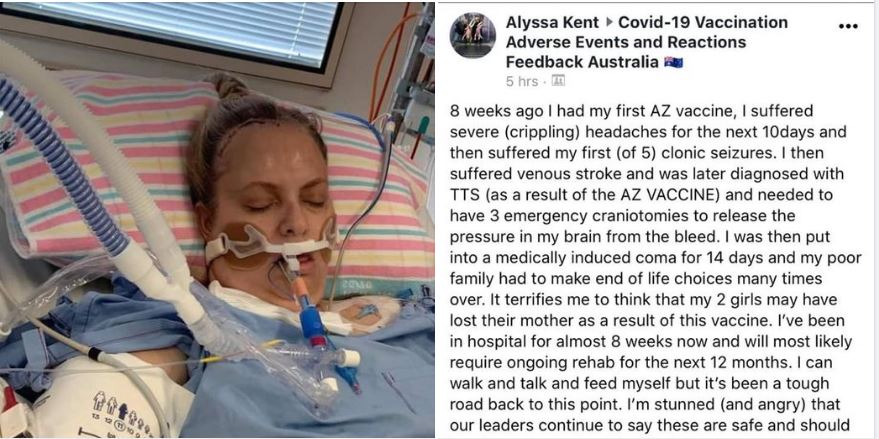
Task: Click the abbreviation TTS in the post text
Action: (464, 195)
